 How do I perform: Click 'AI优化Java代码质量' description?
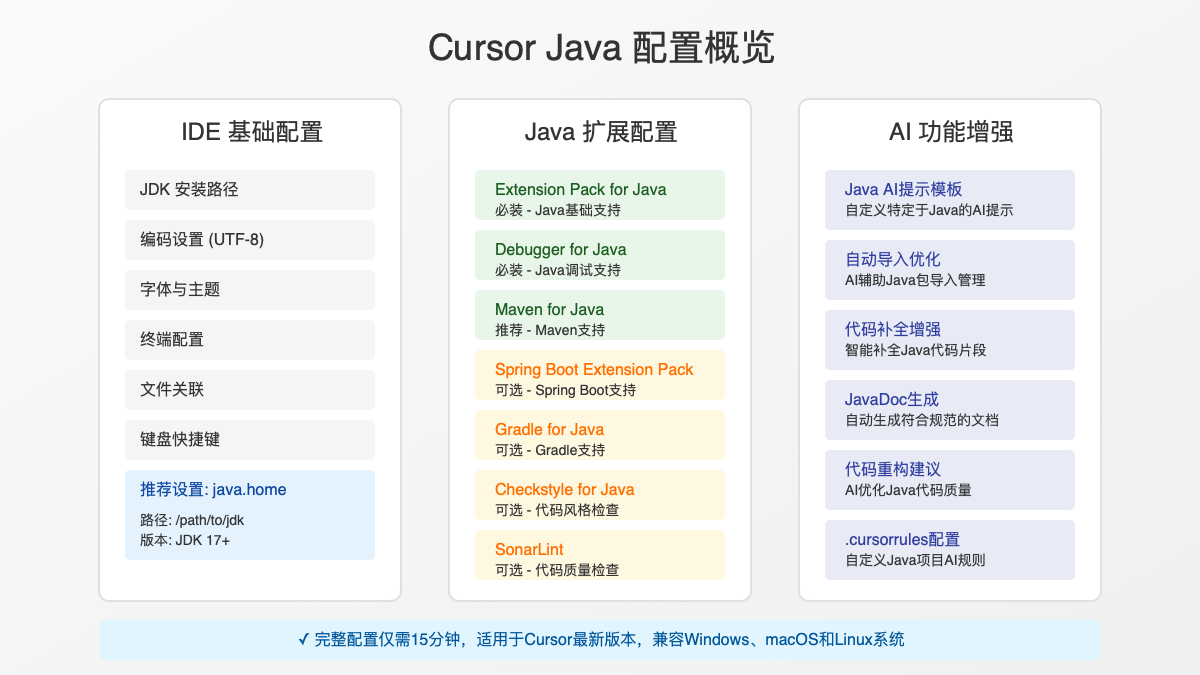pos(908,490)
